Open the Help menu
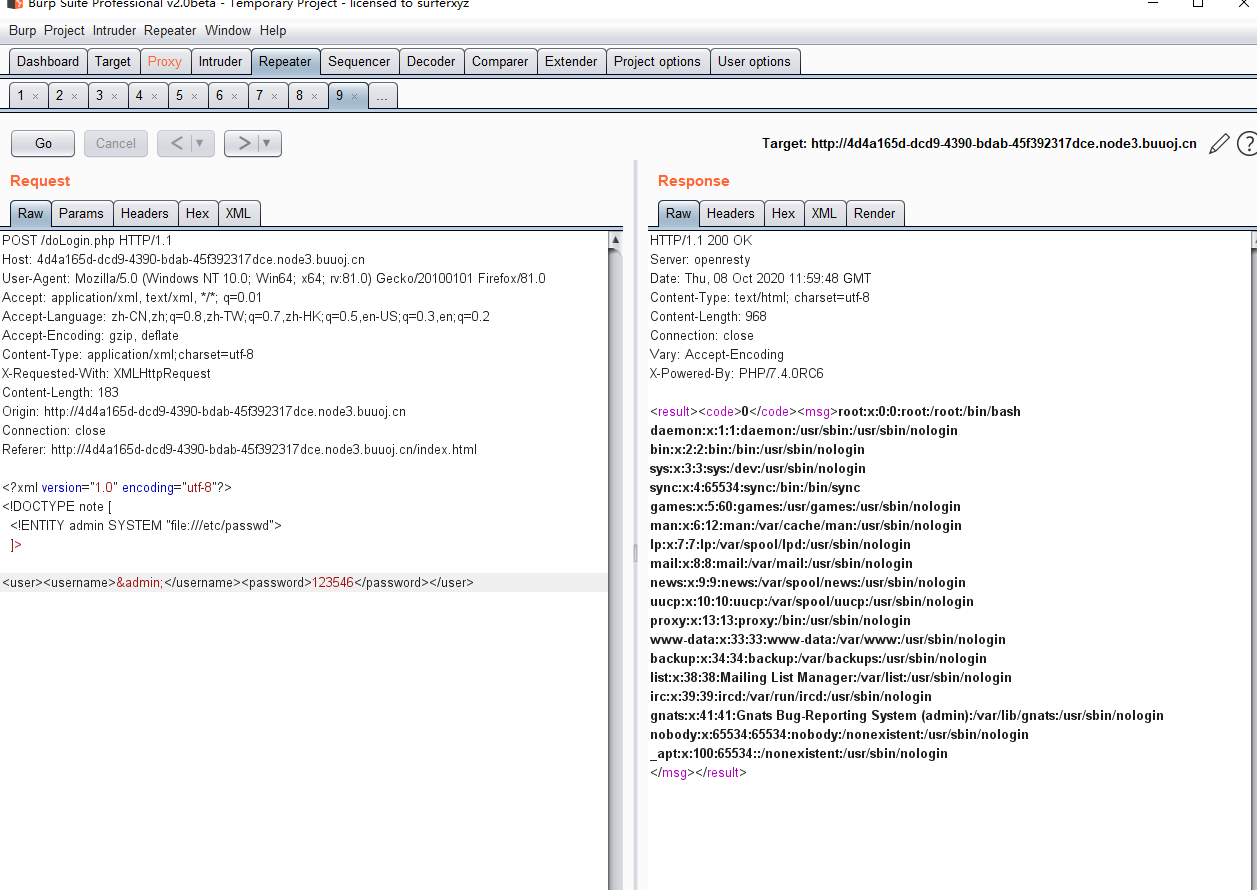Screen dimensions: 1257x890 (273, 30)
